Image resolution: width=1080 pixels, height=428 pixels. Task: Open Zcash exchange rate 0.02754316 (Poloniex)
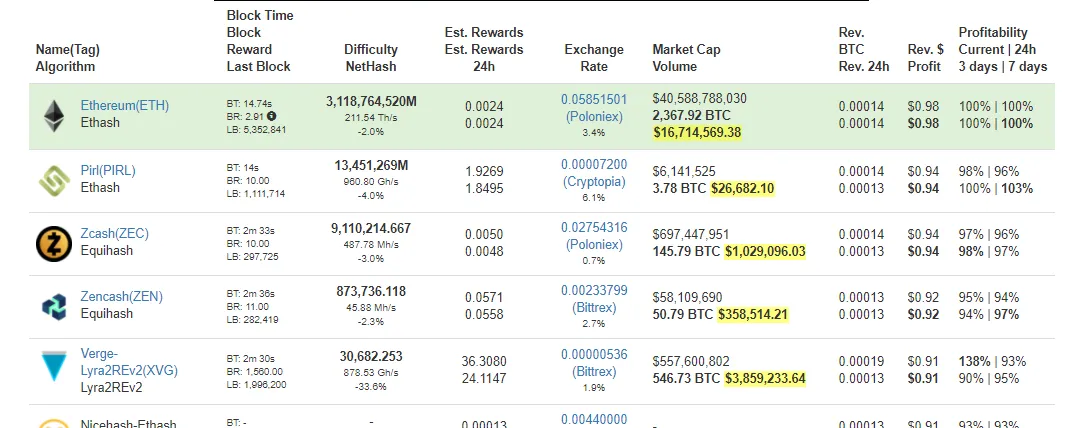pyautogui.click(x=594, y=236)
